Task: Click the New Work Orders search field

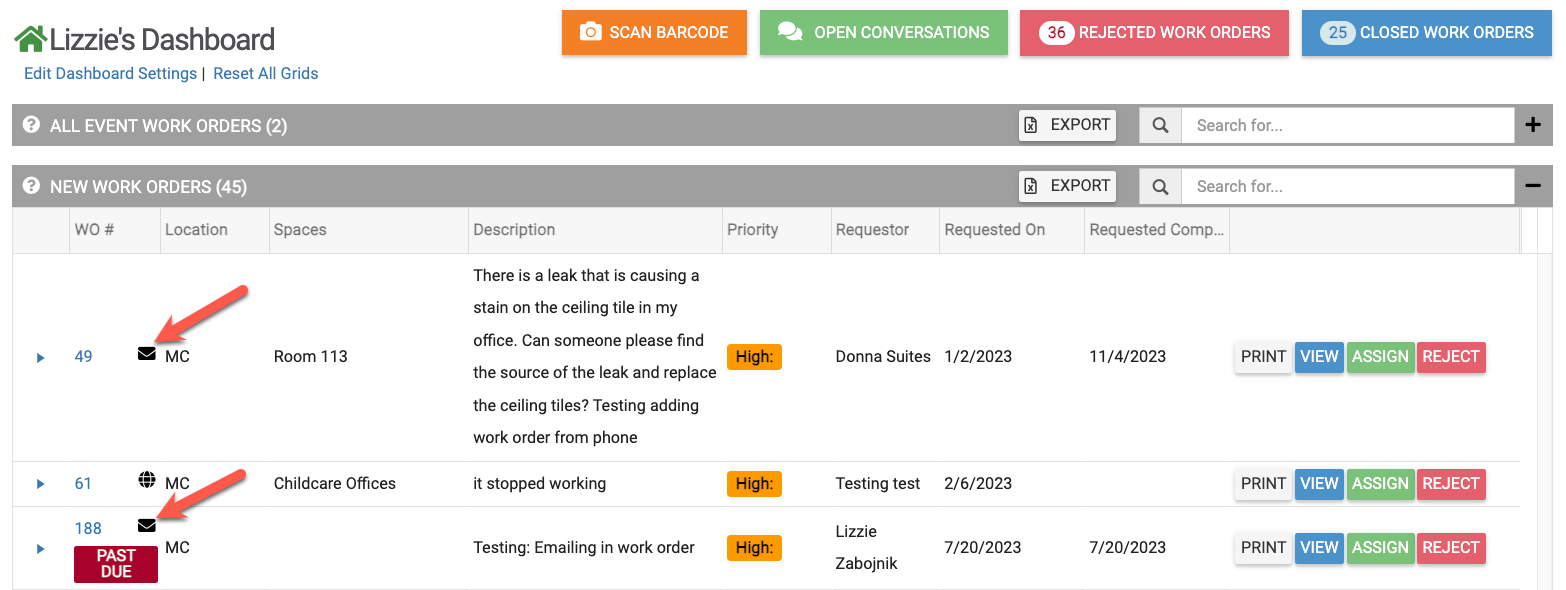Action: click(x=1347, y=186)
